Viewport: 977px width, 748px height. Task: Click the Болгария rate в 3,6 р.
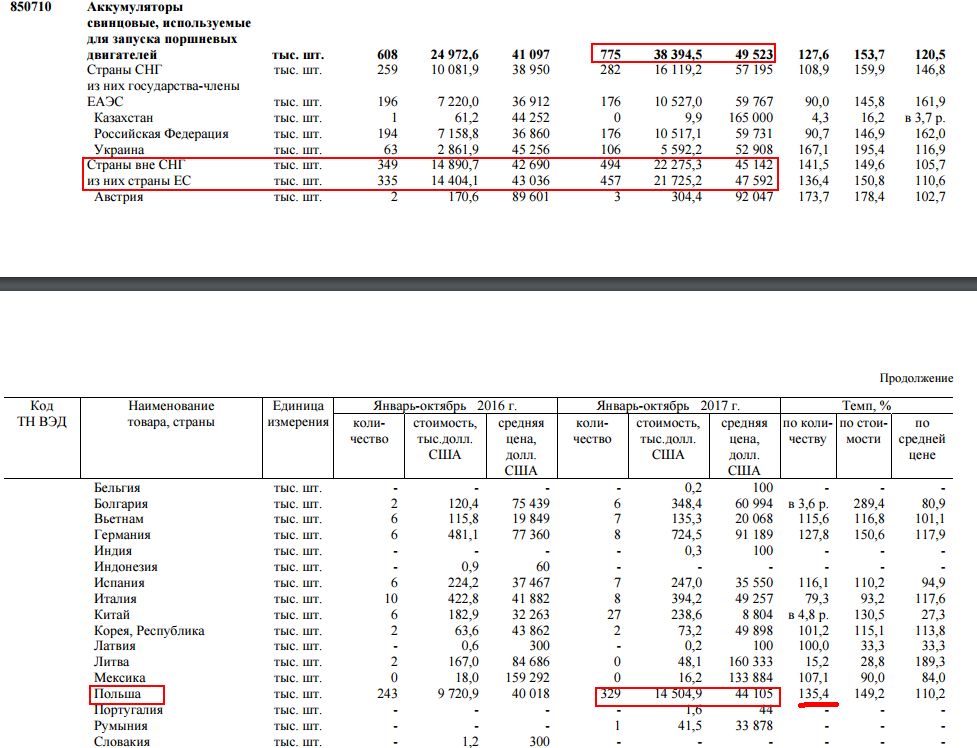(809, 504)
